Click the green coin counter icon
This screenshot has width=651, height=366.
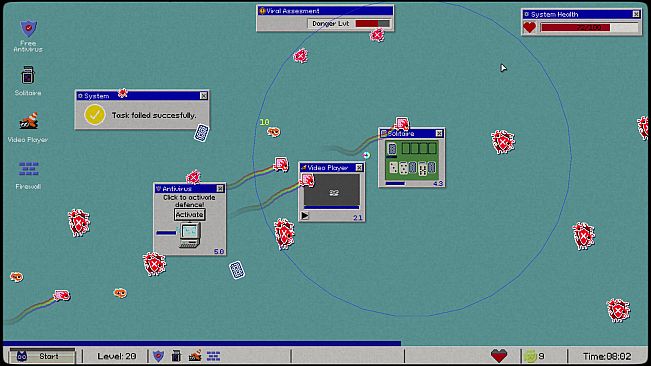[530, 356]
